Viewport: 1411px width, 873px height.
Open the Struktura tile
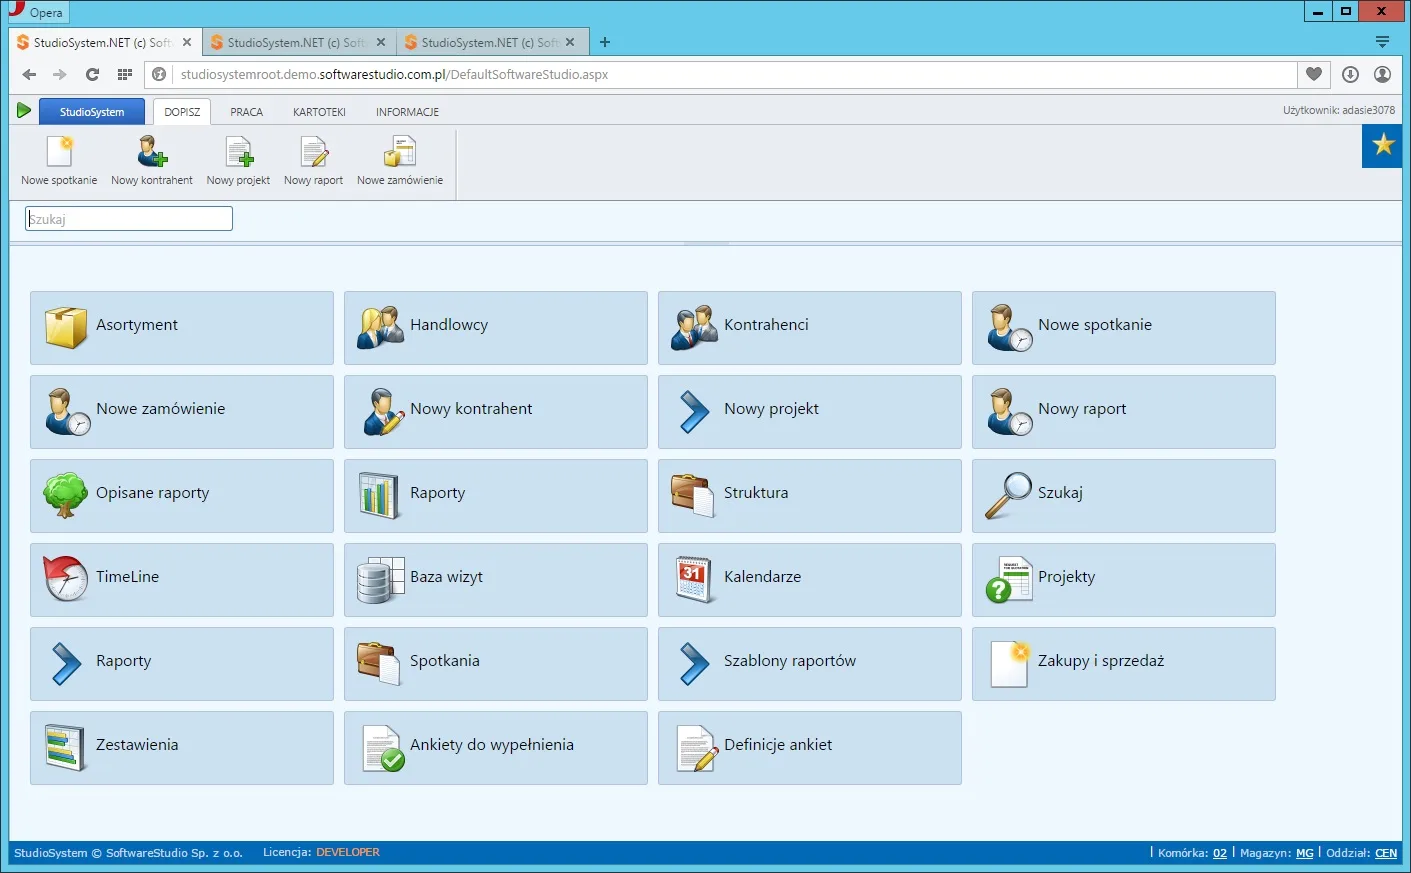pos(810,496)
